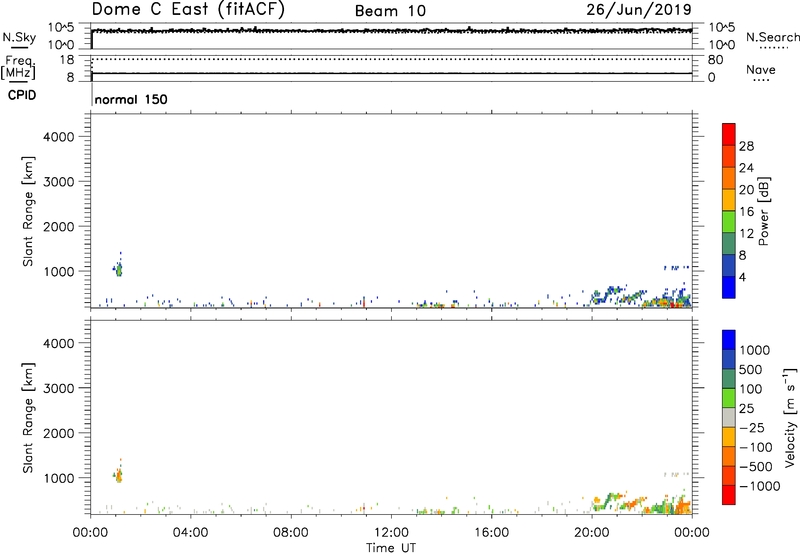Click the '08:00' time axis tick label
This screenshot has width=800, height=554.
[x=291, y=533]
